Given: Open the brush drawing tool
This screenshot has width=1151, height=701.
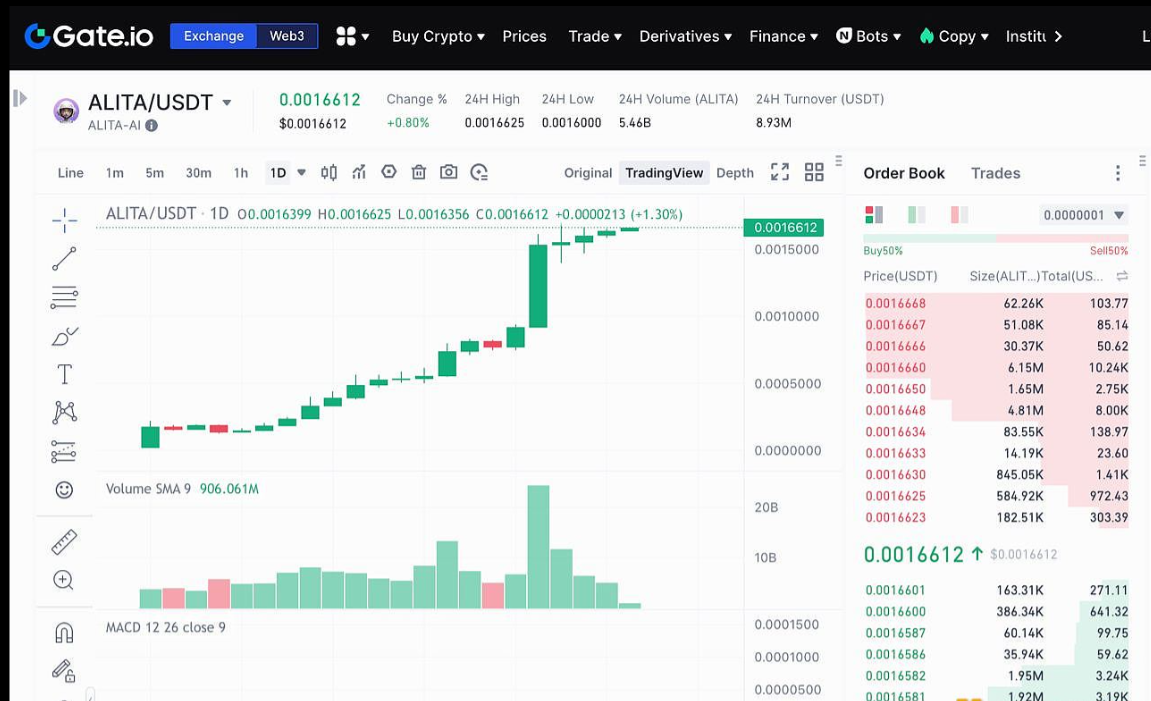Looking at the screenshot, I should [x=63, y=335].
